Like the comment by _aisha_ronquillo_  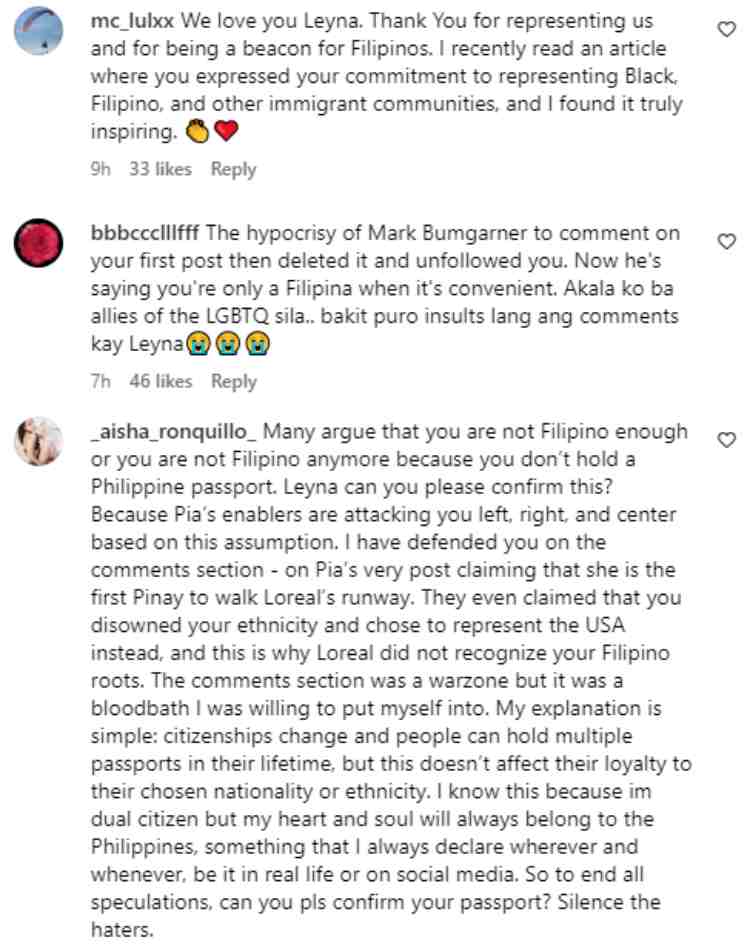728,439
